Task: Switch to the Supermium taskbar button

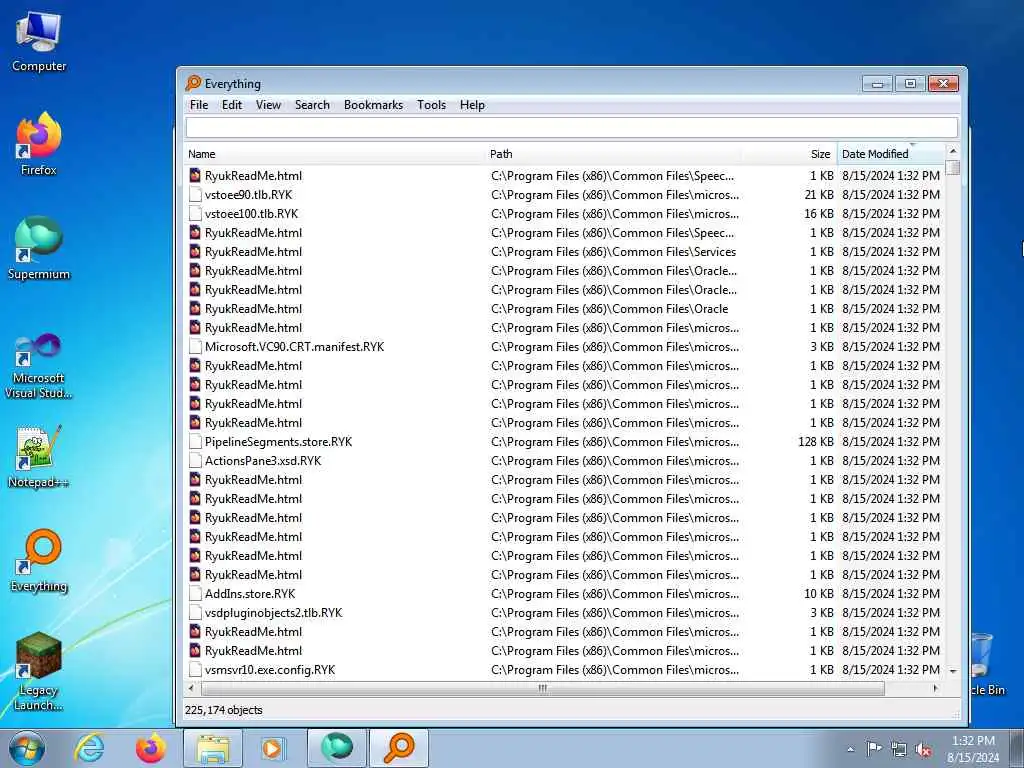Action: [x=336, y=748]
